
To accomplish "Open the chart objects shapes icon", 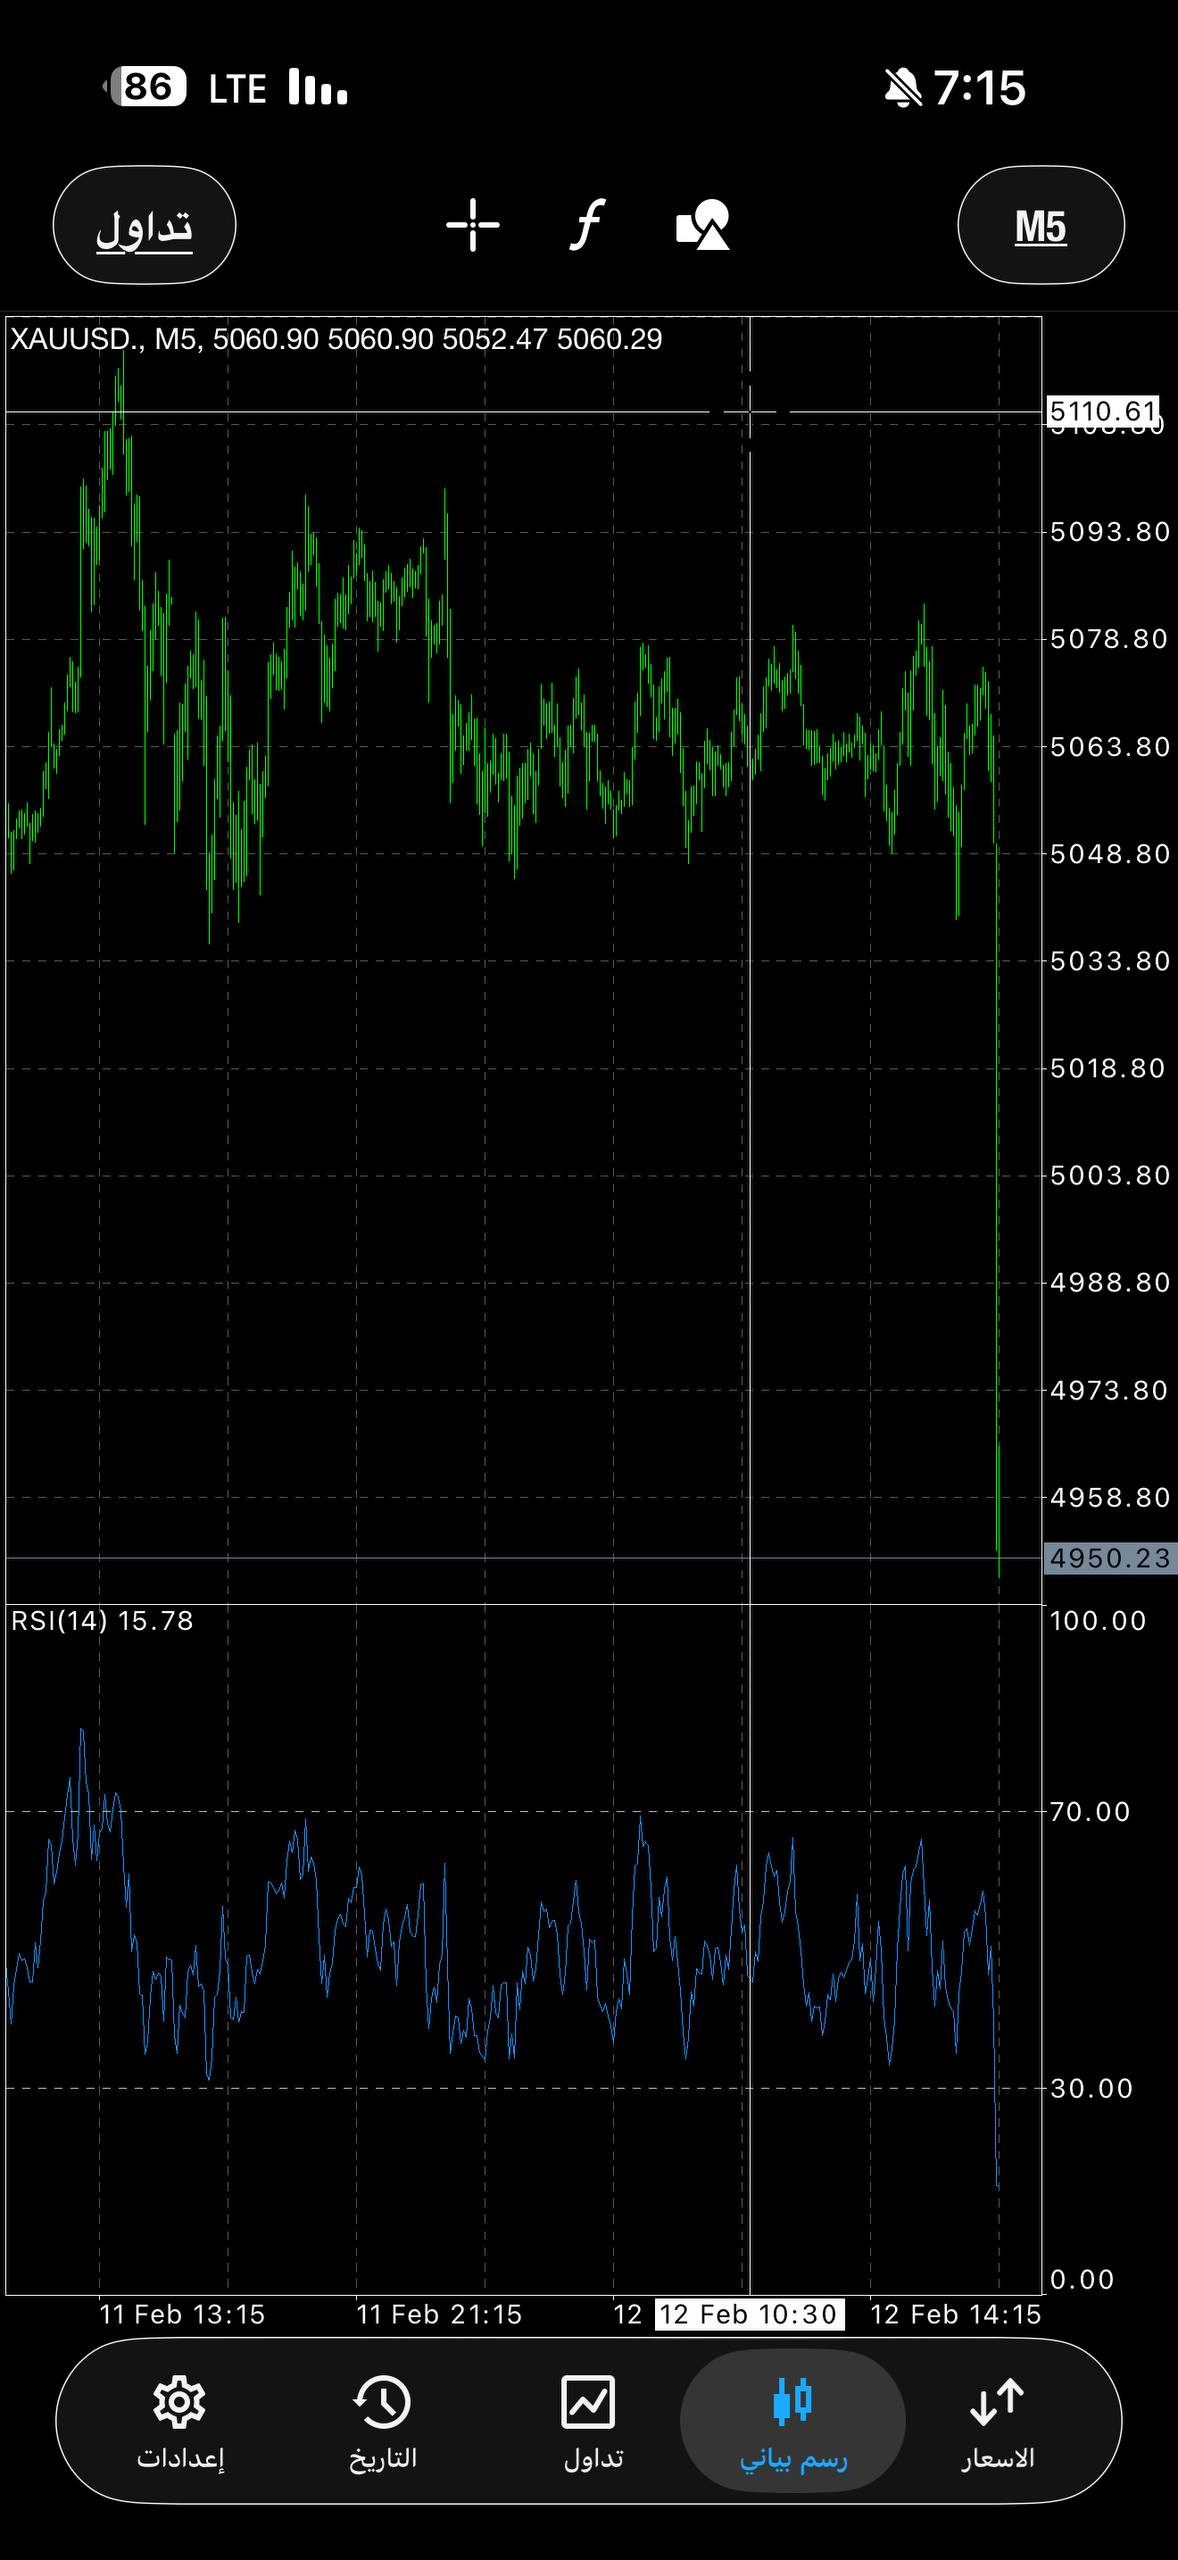I will (x=703, y=225).
